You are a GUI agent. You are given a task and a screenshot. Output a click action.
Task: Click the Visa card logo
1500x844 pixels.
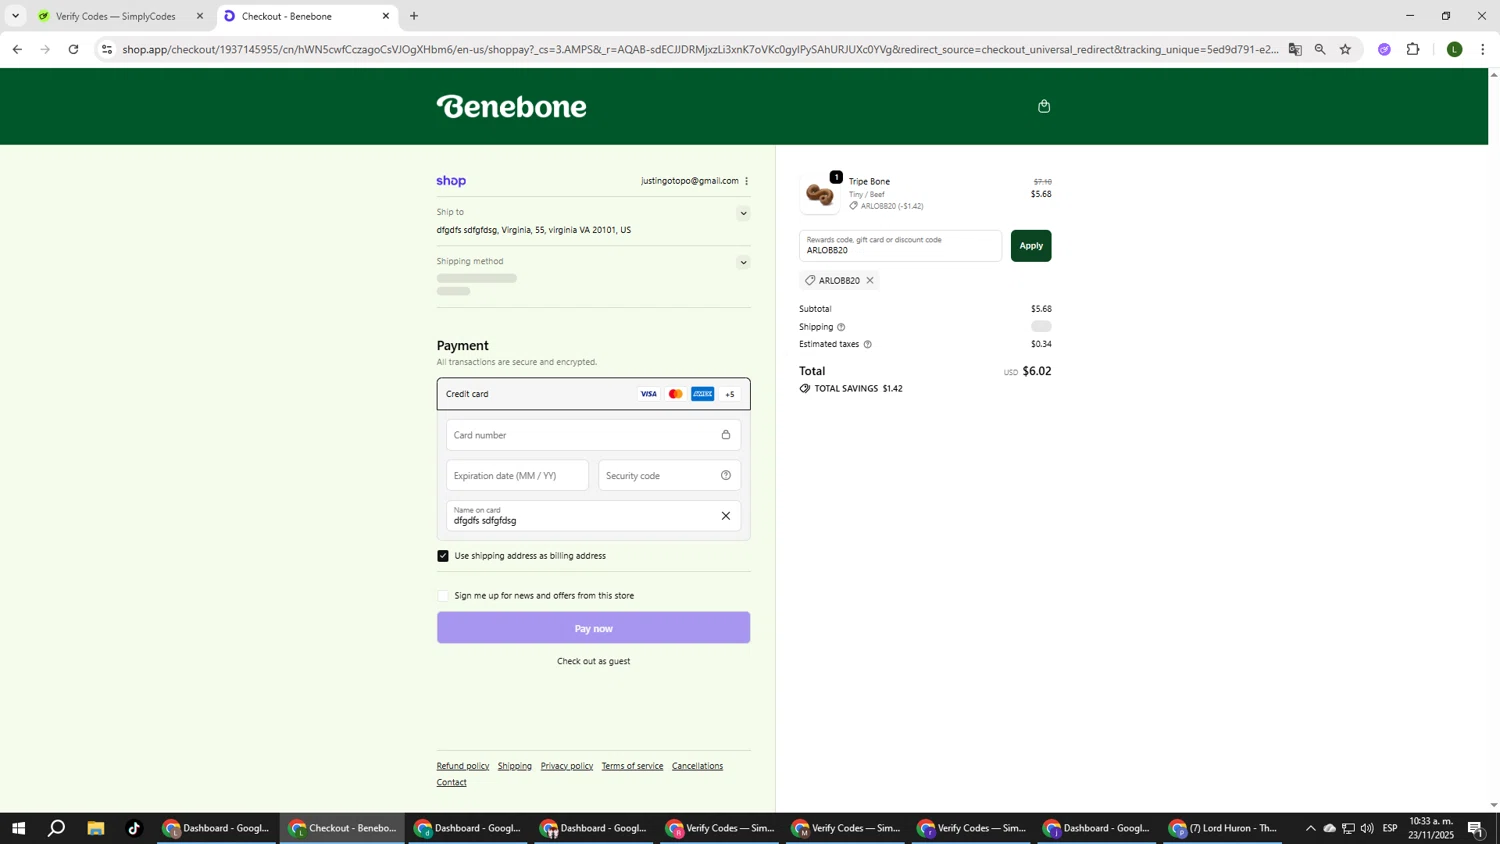pos(649,394)
